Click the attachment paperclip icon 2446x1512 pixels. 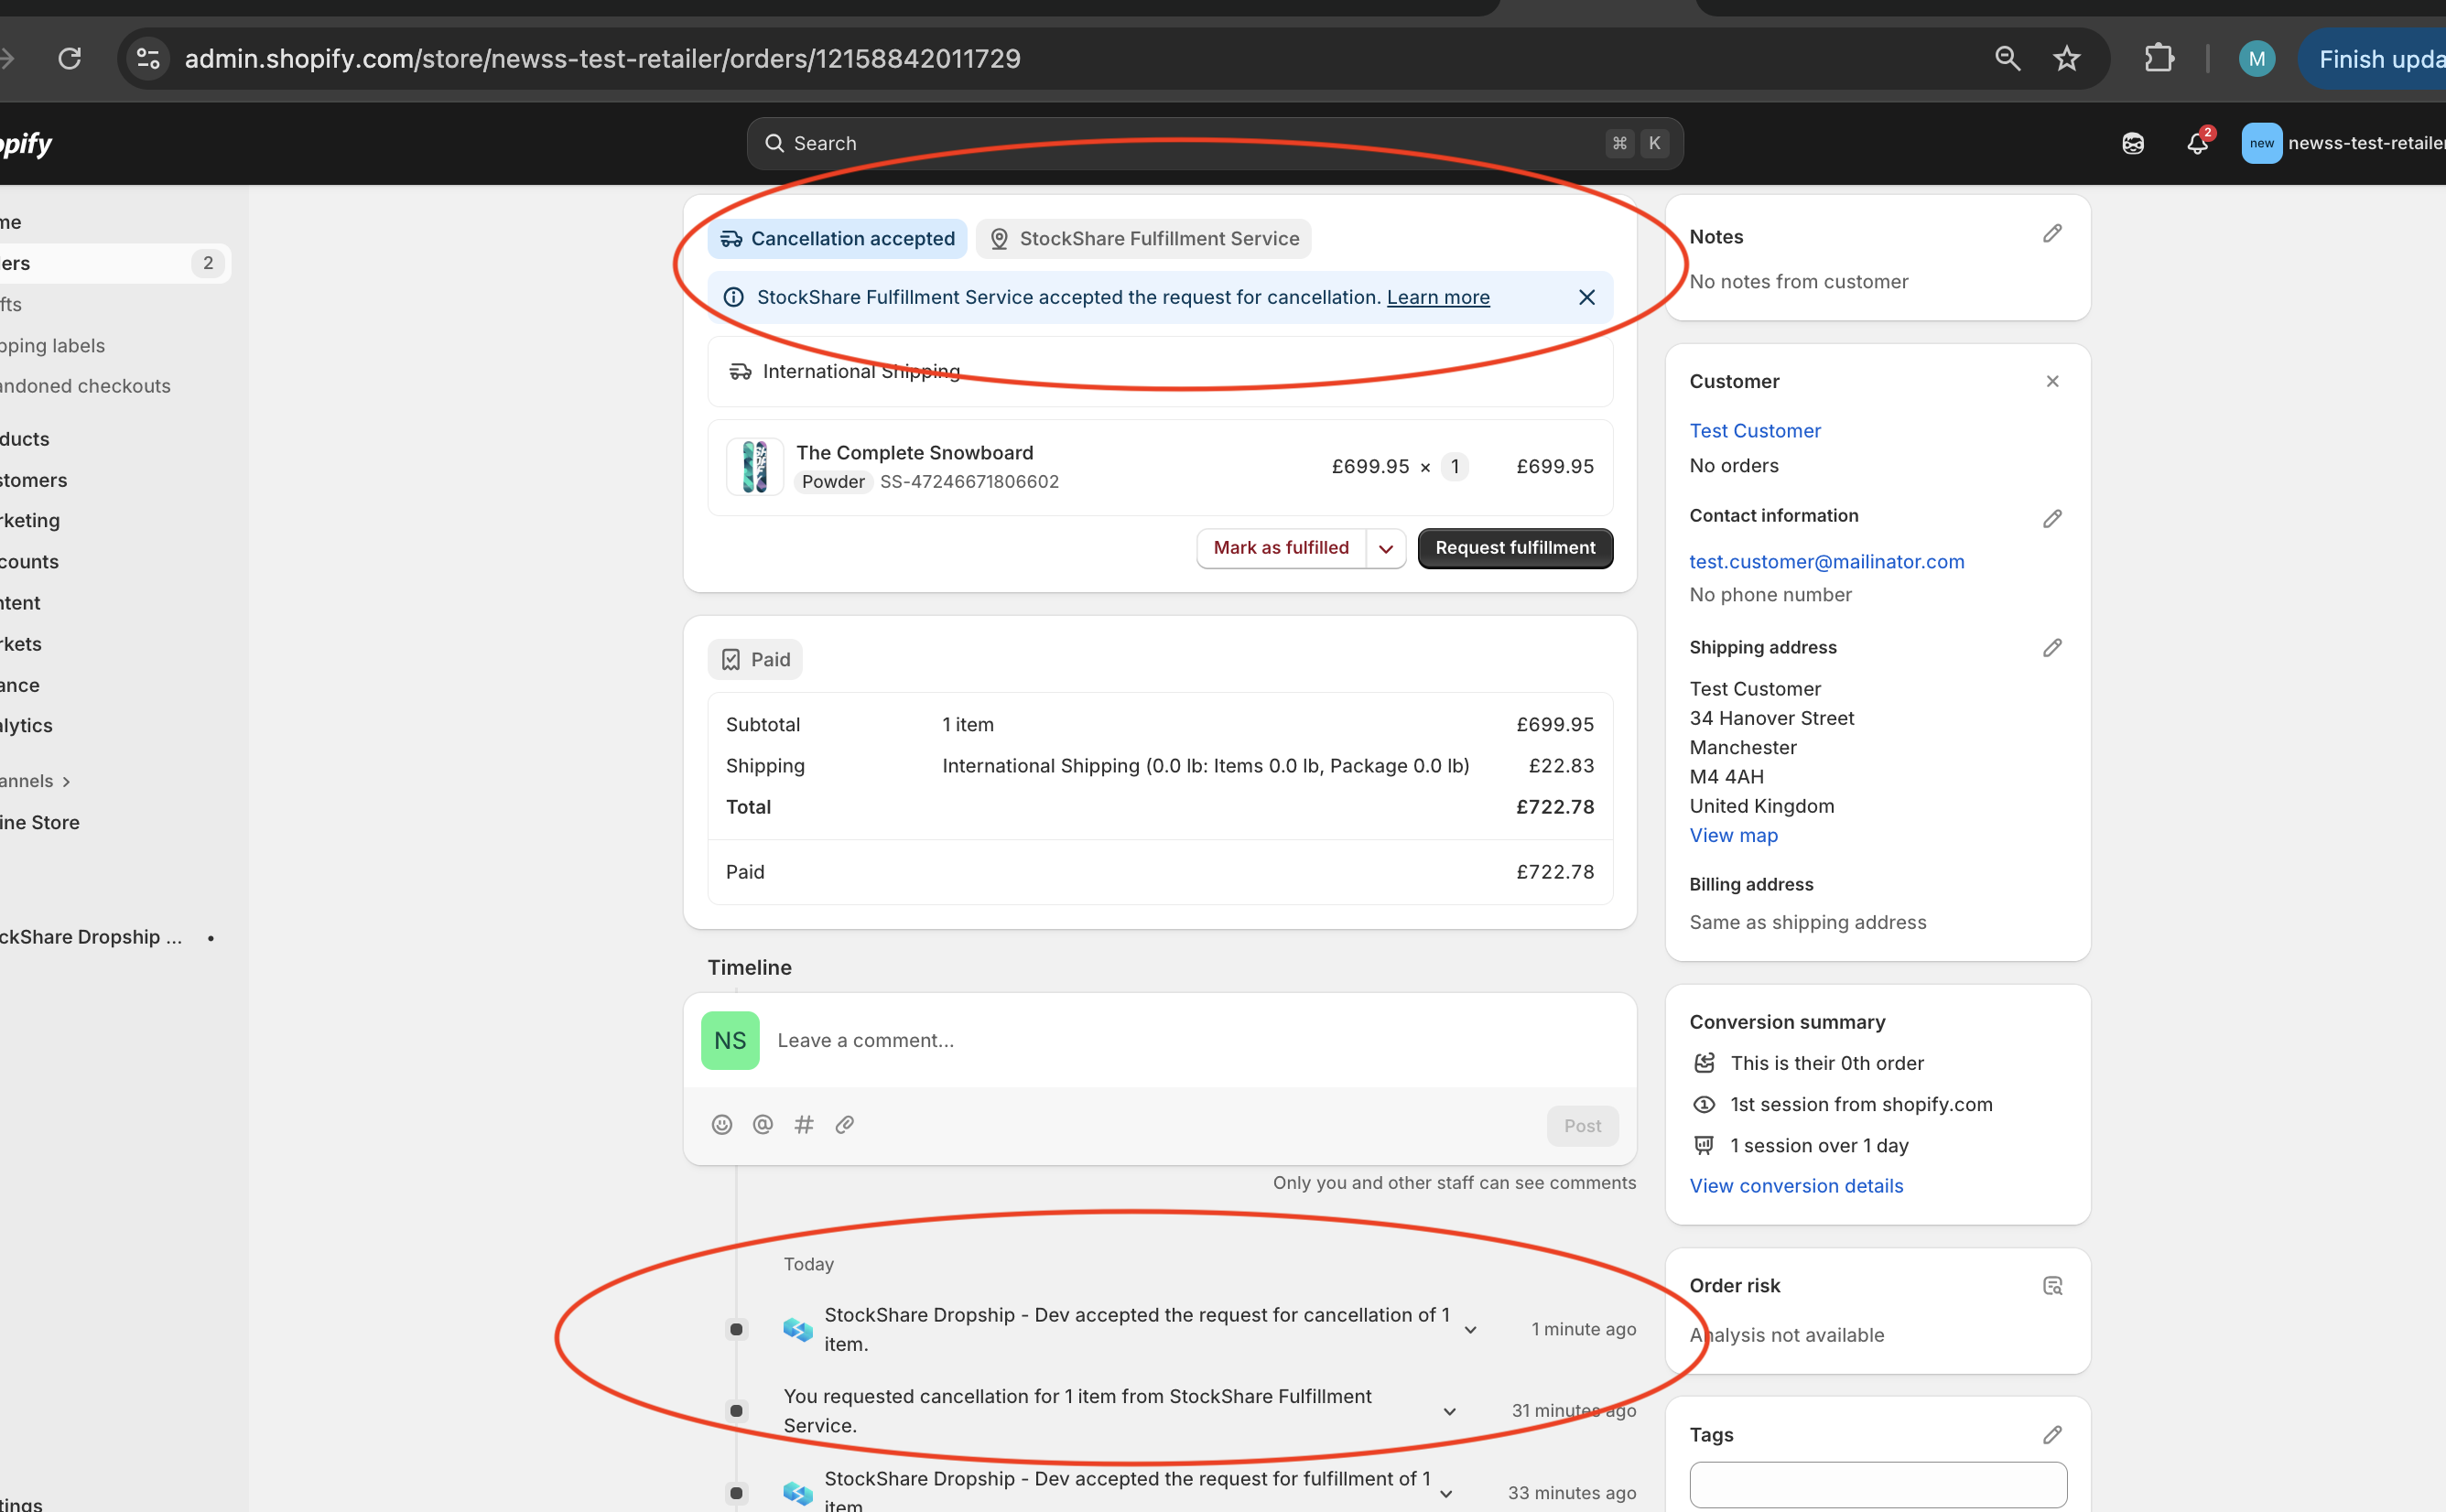845,1125
